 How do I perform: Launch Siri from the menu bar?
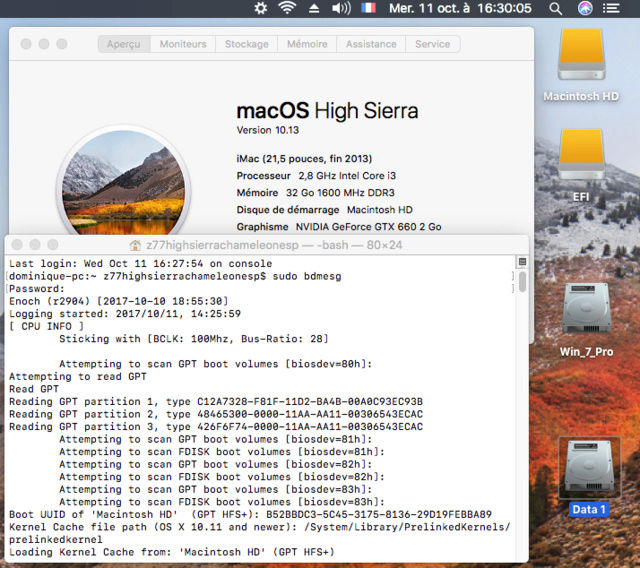[x=585, y=8]
